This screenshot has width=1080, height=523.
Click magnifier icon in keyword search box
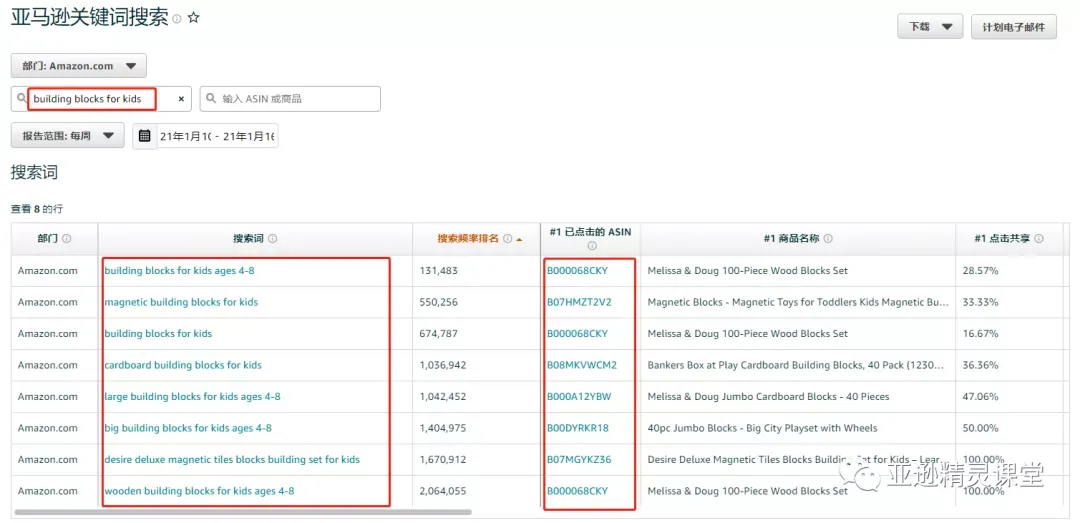22,99
